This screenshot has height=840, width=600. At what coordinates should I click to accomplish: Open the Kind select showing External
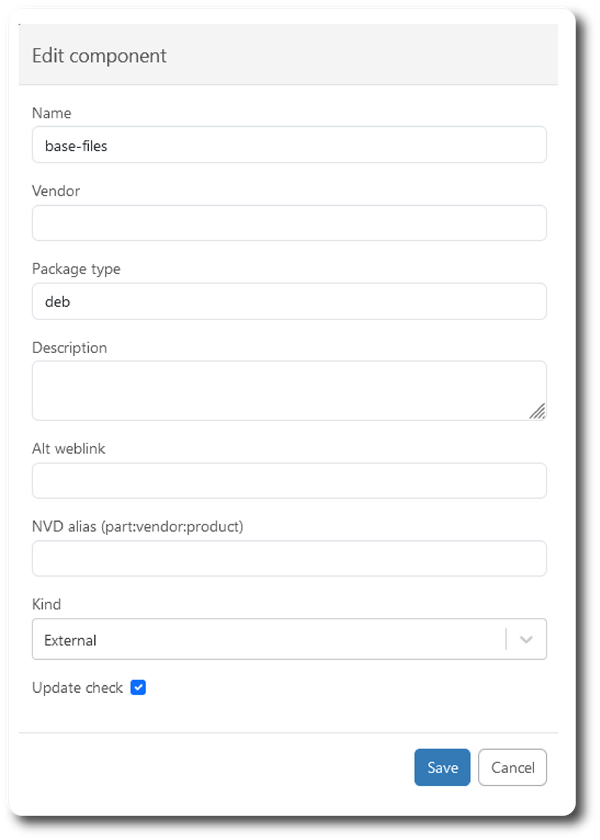pyautogui.click(x=270, y=640)
